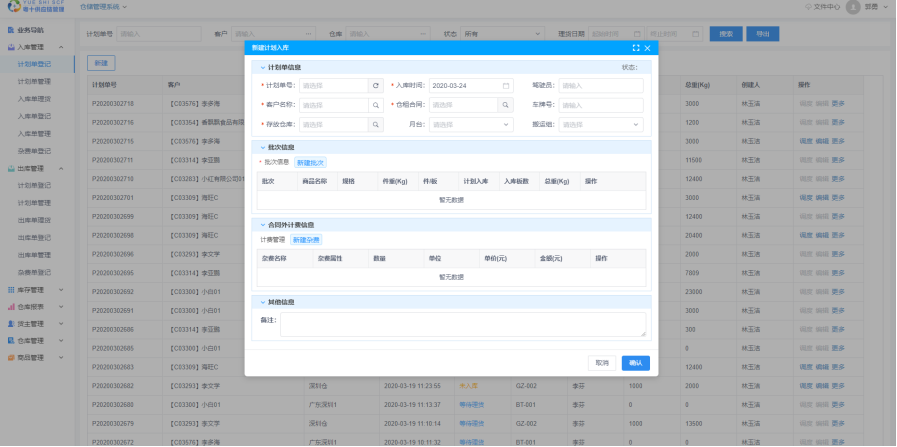897x447 pixels.
Task: Collapse the 出库管理 sidebar group
Action: point(61,169)
